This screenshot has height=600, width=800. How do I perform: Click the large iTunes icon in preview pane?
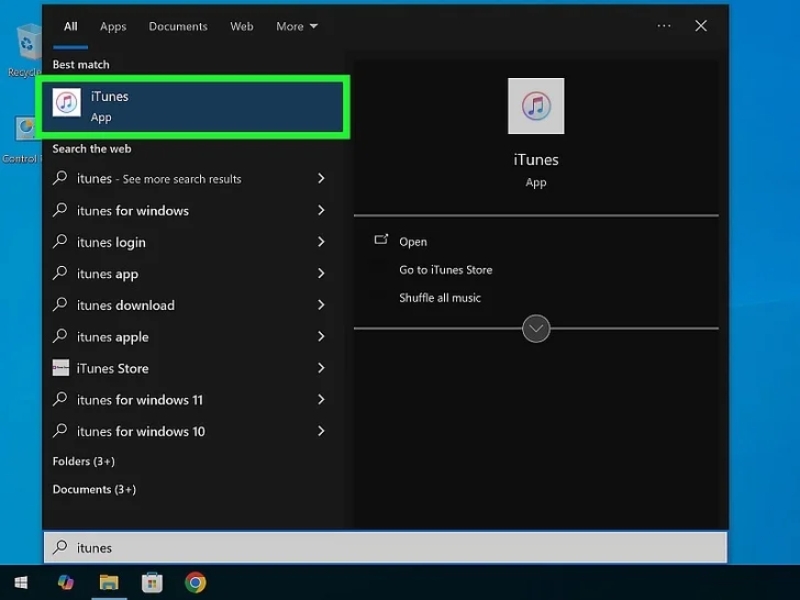coord(536,106)
